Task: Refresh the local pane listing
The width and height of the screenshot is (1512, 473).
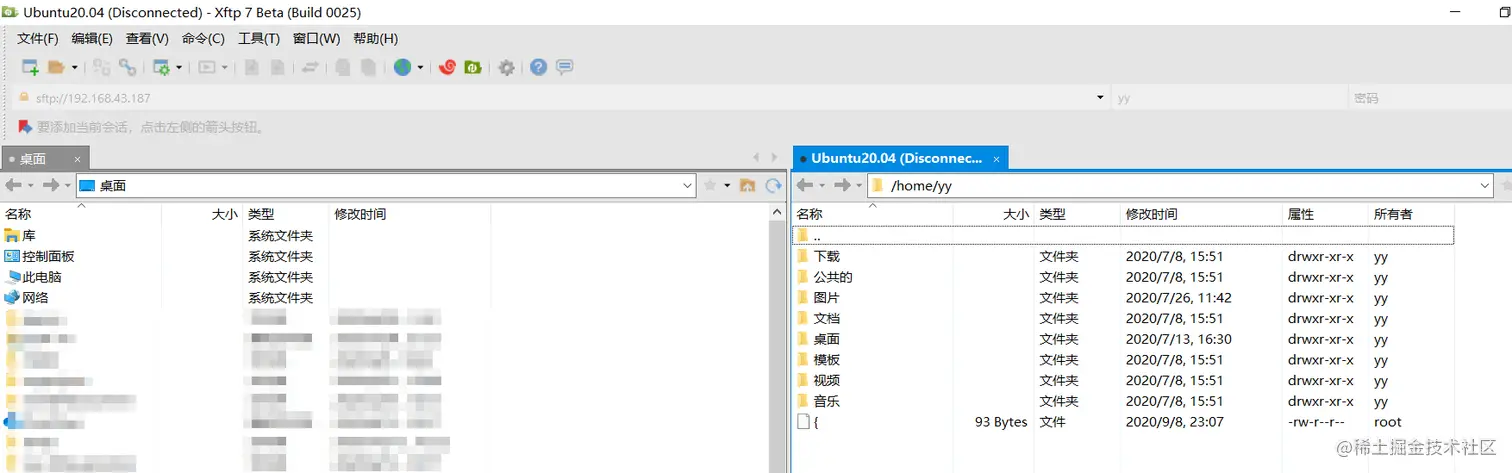Action: coord(773,185)
